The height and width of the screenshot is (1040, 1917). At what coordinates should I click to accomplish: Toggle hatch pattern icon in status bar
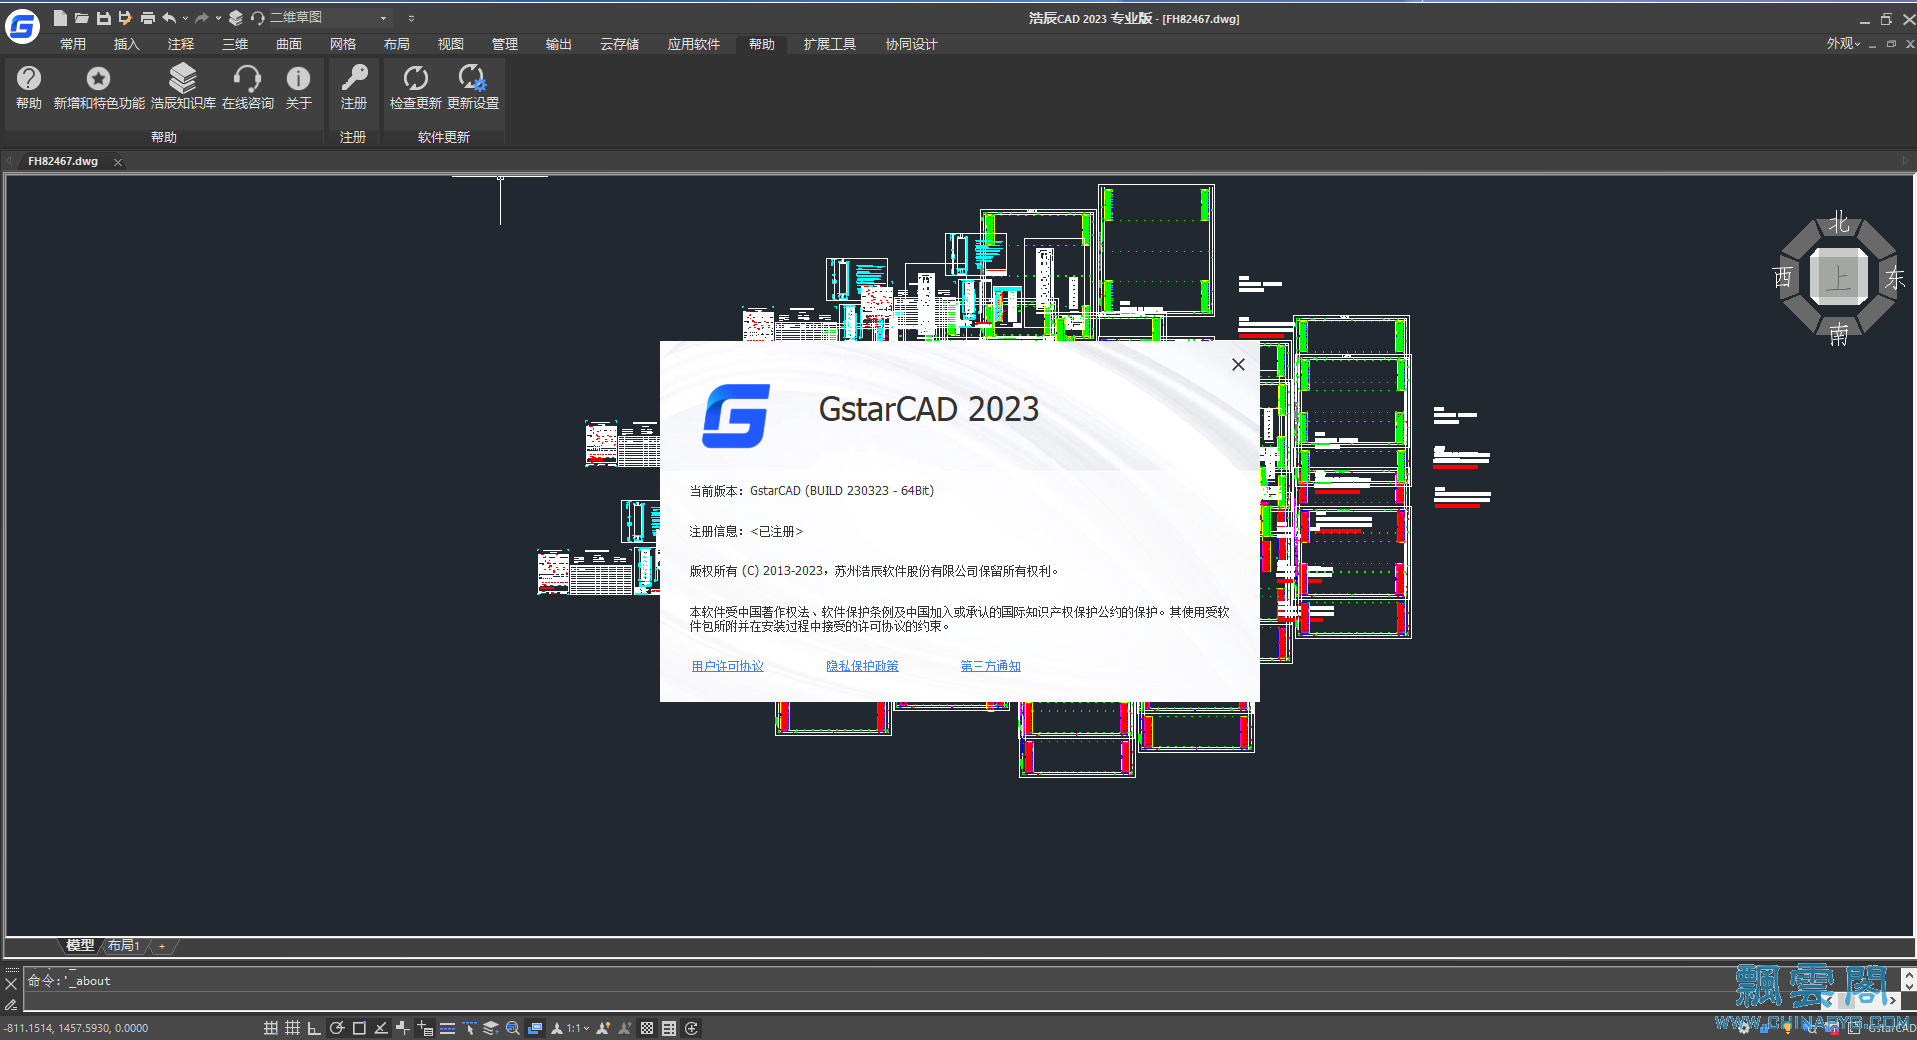click(x=647, y=1028)
